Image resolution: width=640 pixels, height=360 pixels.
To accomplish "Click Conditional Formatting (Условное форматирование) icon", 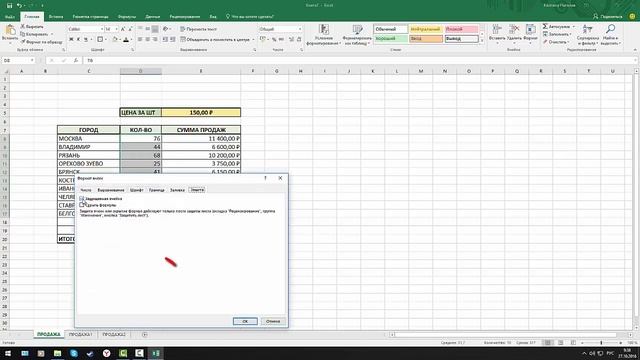I will coord(324,30).
